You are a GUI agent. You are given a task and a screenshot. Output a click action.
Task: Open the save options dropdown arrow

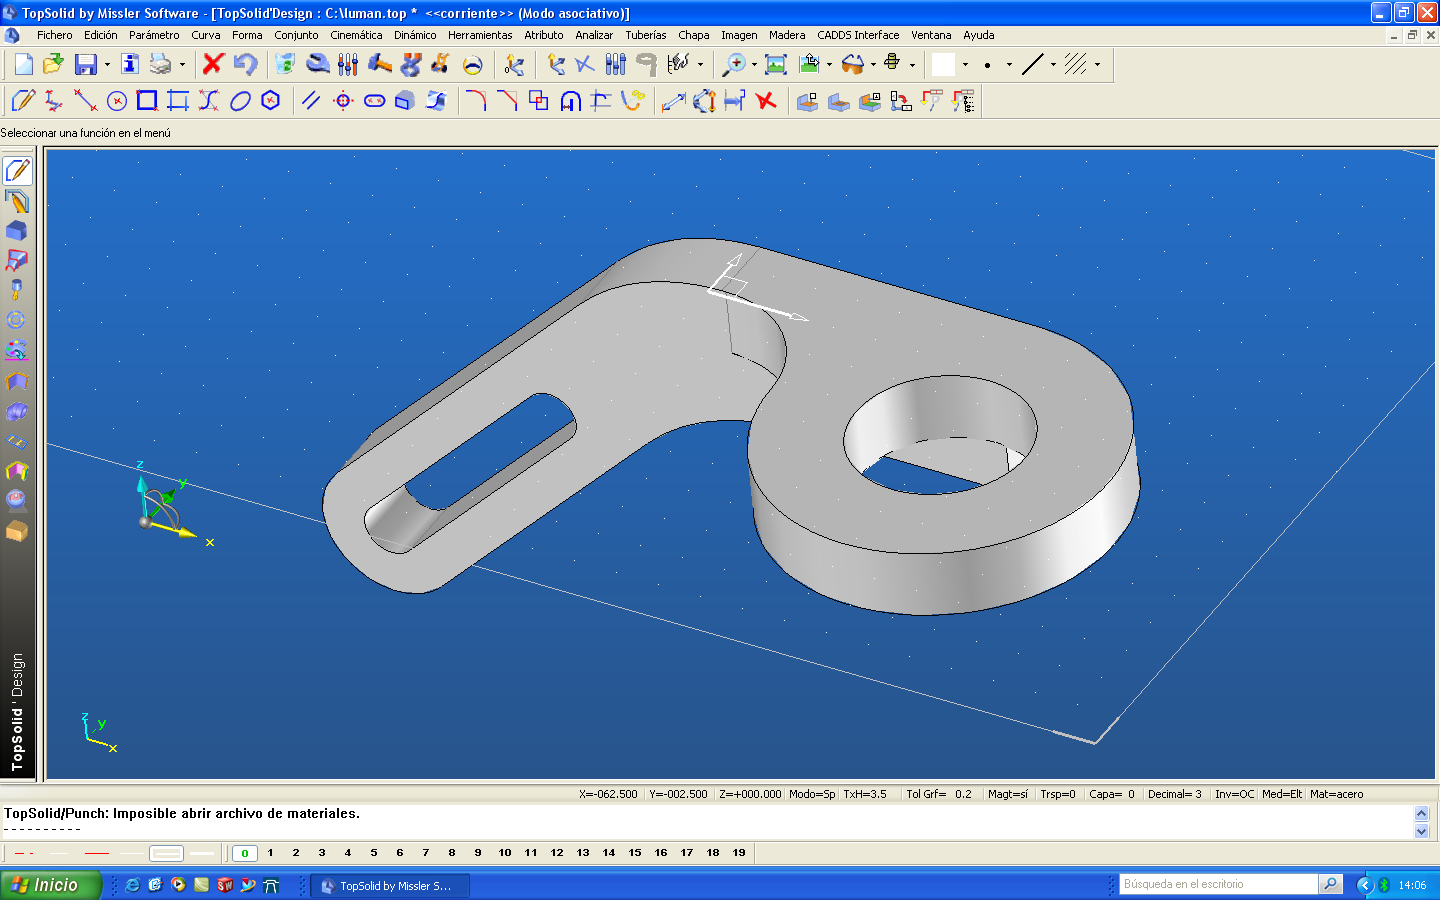[107, 64]
